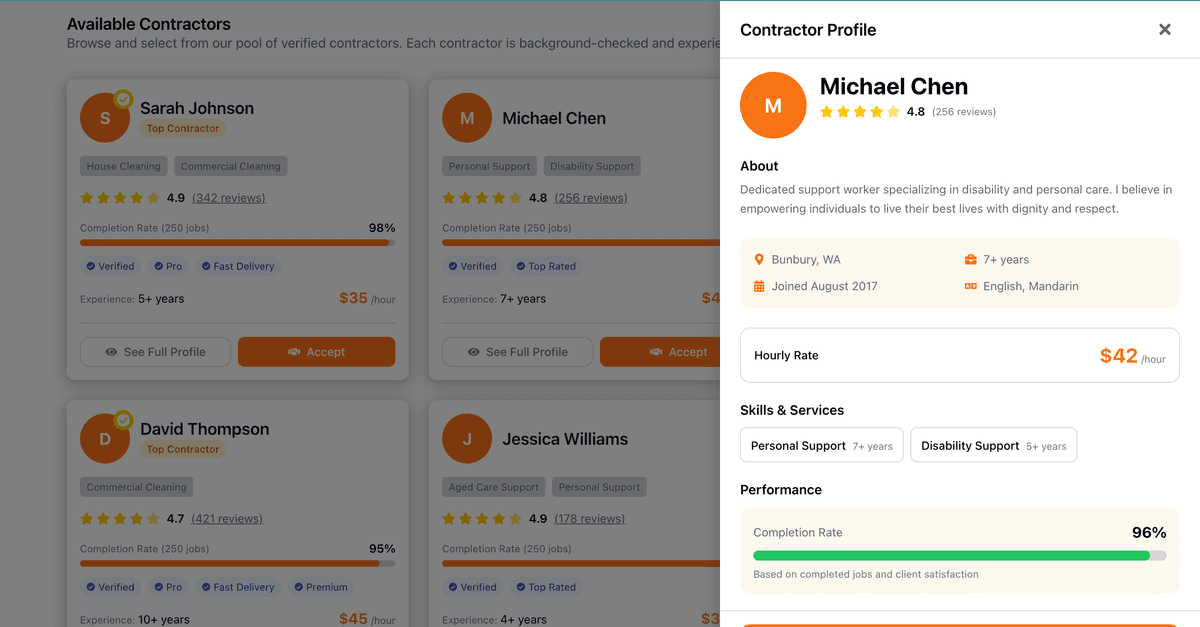Click Jessica Williams' avatar circle
The height and width of the screenshot is (627, 1200).
click(x=467, y=439)
